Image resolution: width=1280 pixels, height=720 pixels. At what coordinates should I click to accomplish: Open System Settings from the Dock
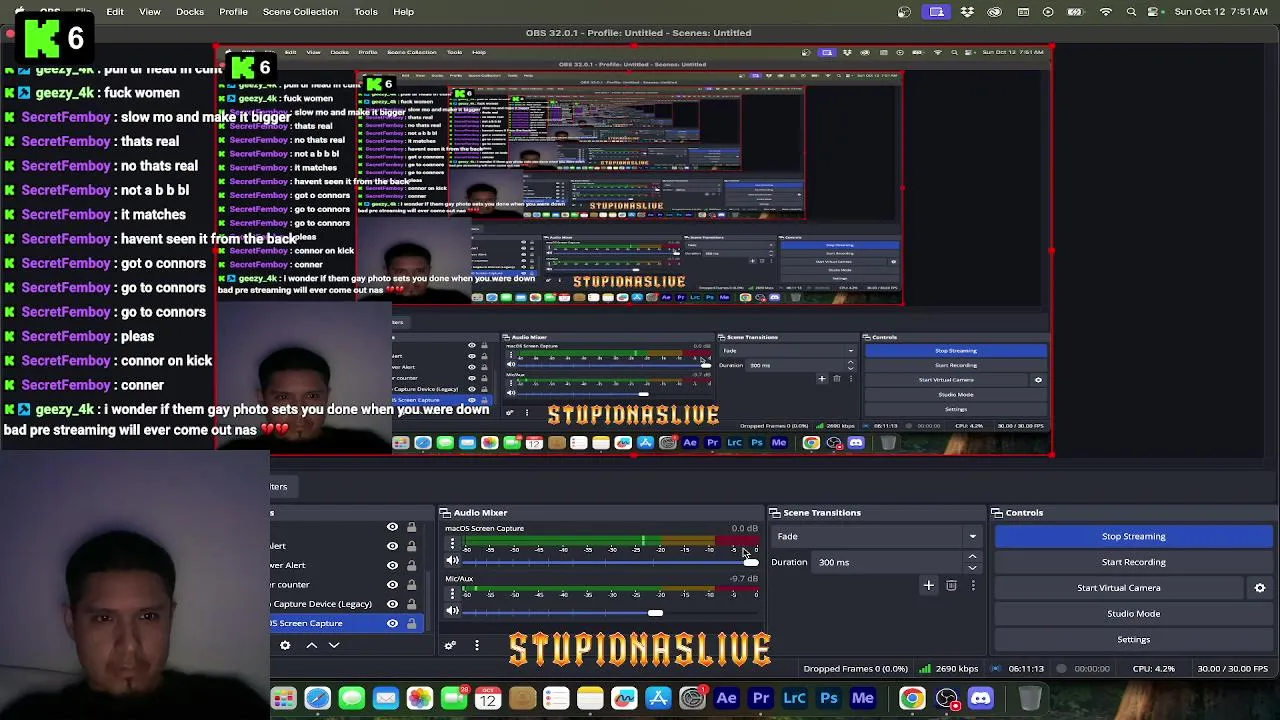(692, 698)
